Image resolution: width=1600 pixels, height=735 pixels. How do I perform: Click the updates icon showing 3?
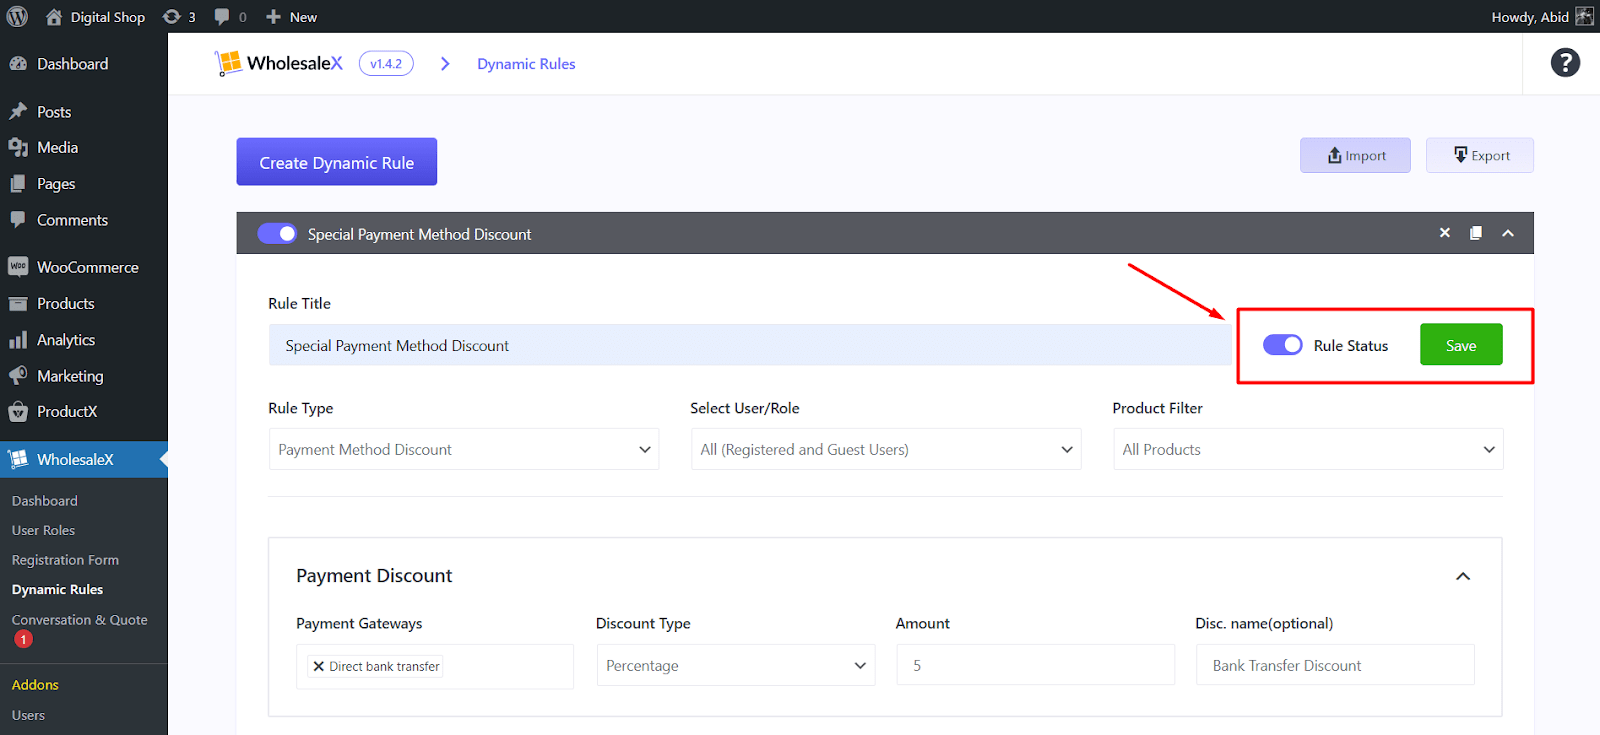point(172,17)
